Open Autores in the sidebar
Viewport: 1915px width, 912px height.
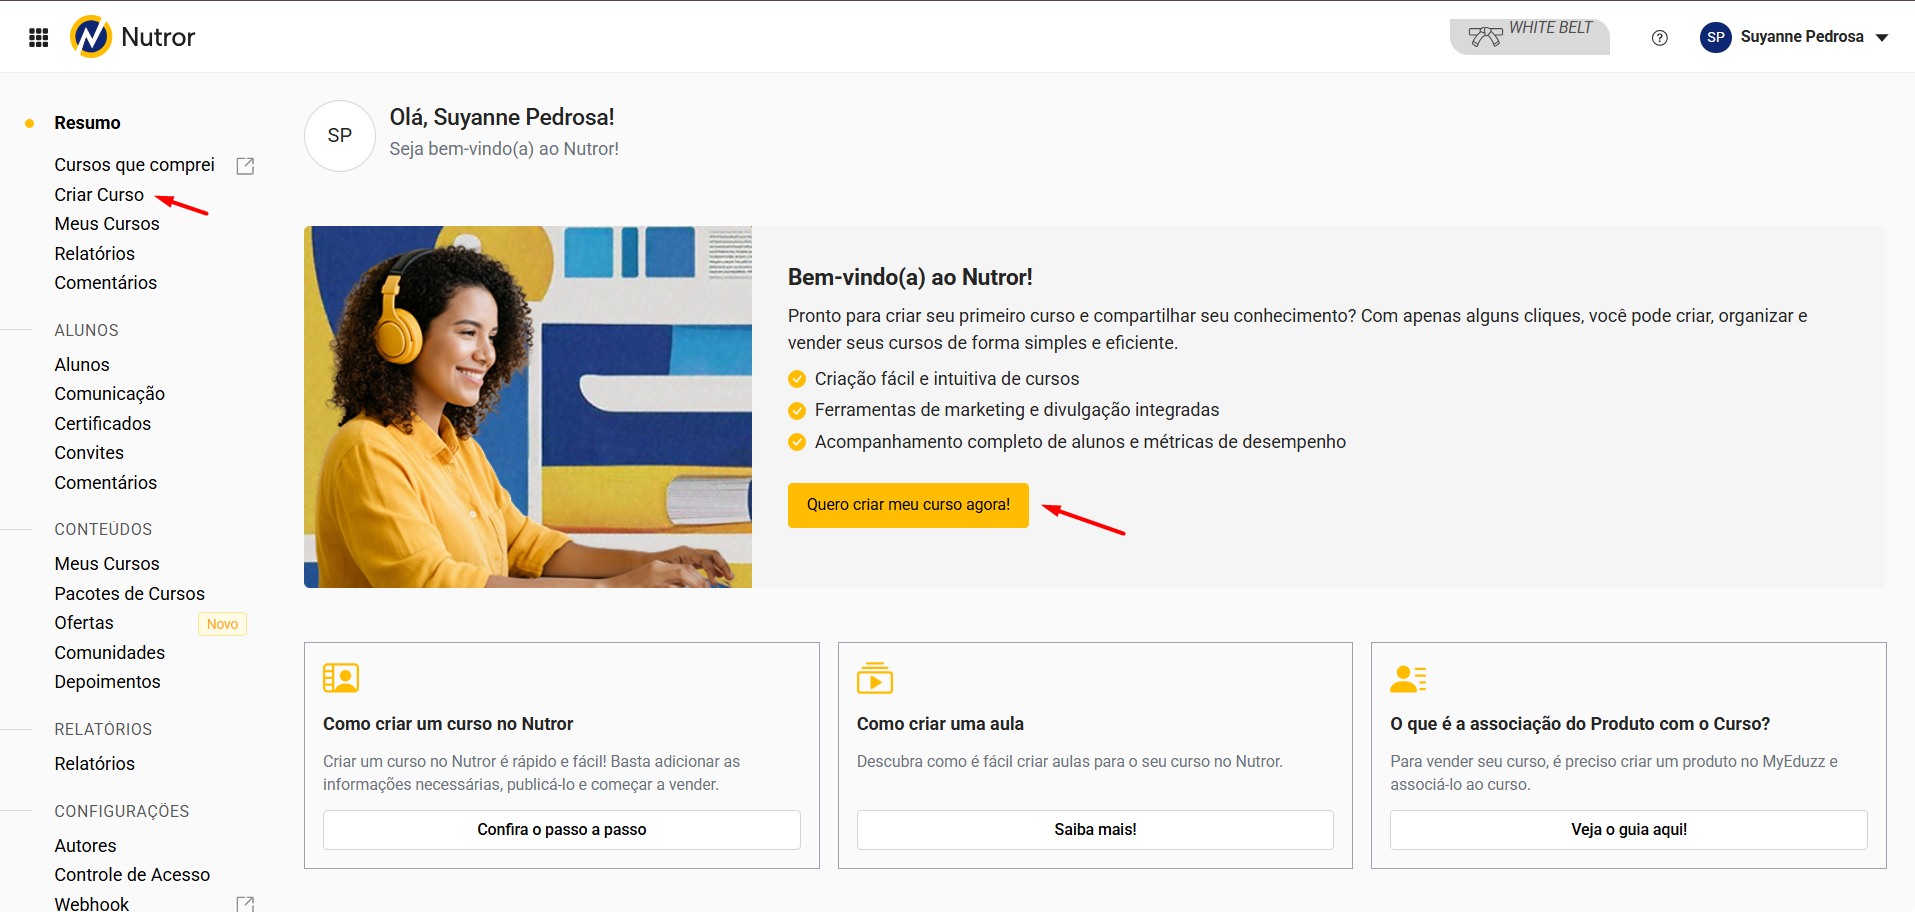coord(85,846)
